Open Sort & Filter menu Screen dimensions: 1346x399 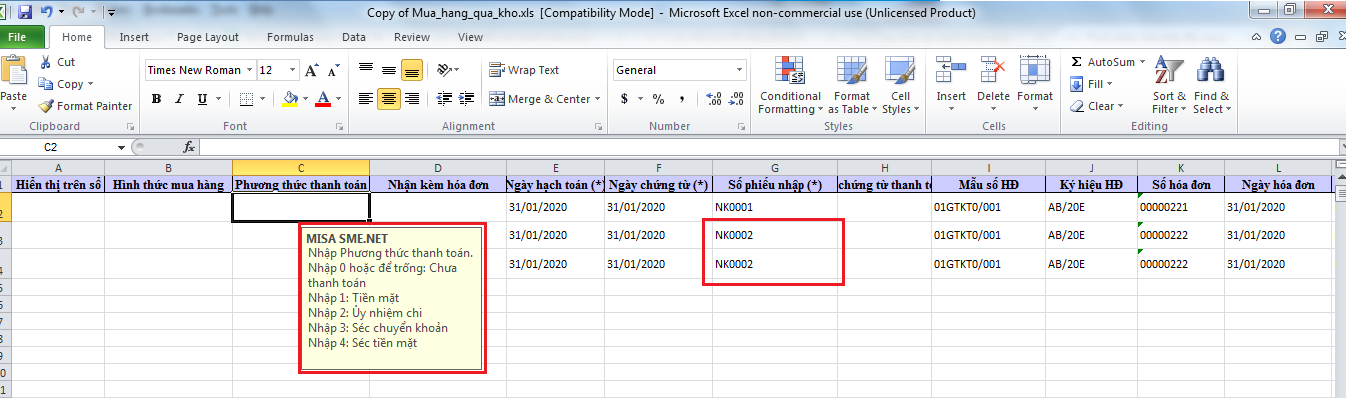pyautogui.click(x=1168, y=86)
